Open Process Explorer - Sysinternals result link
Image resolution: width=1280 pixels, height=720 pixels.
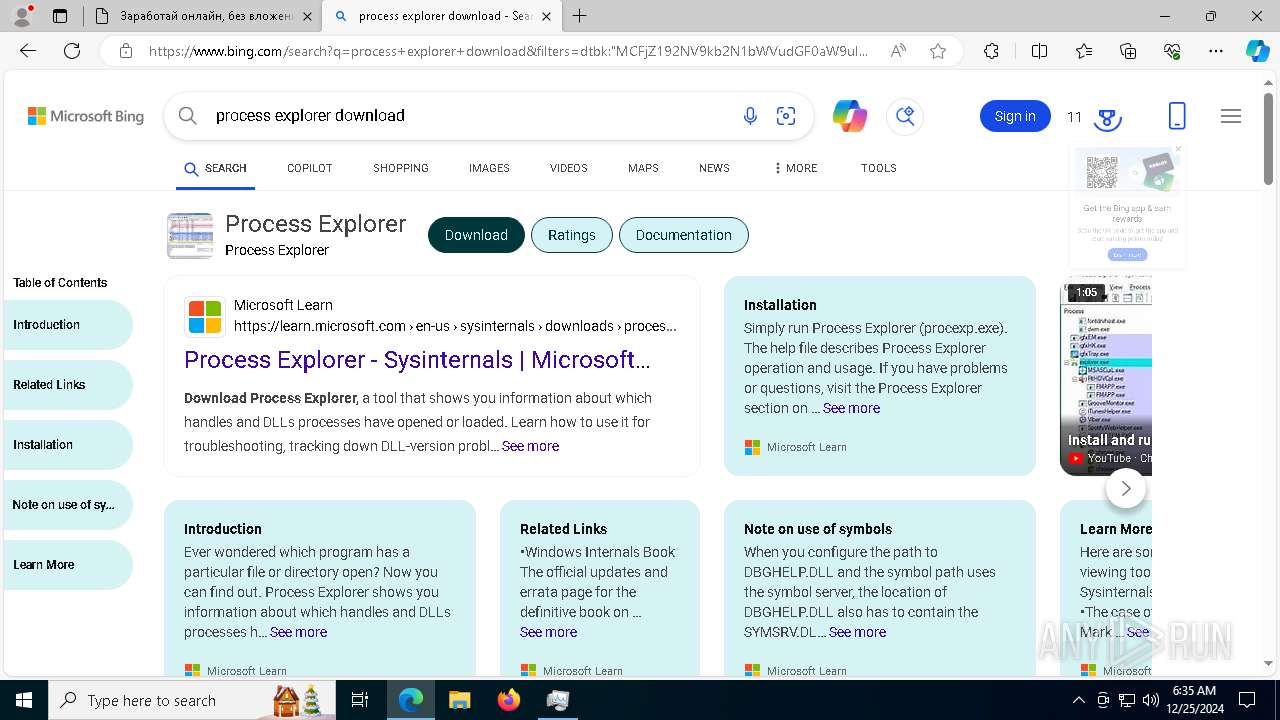pyautogui.click(x=417, y=360)
